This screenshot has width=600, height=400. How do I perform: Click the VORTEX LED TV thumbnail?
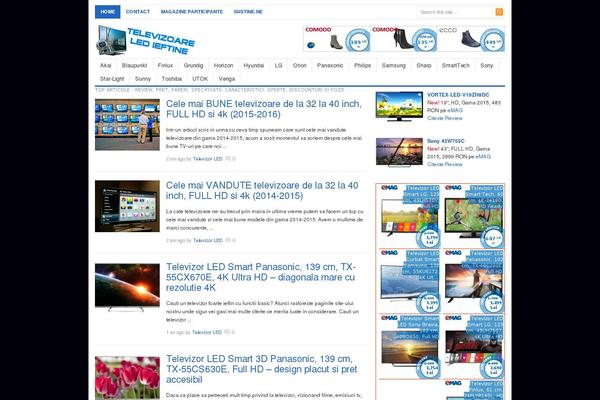tap(399, 107)
